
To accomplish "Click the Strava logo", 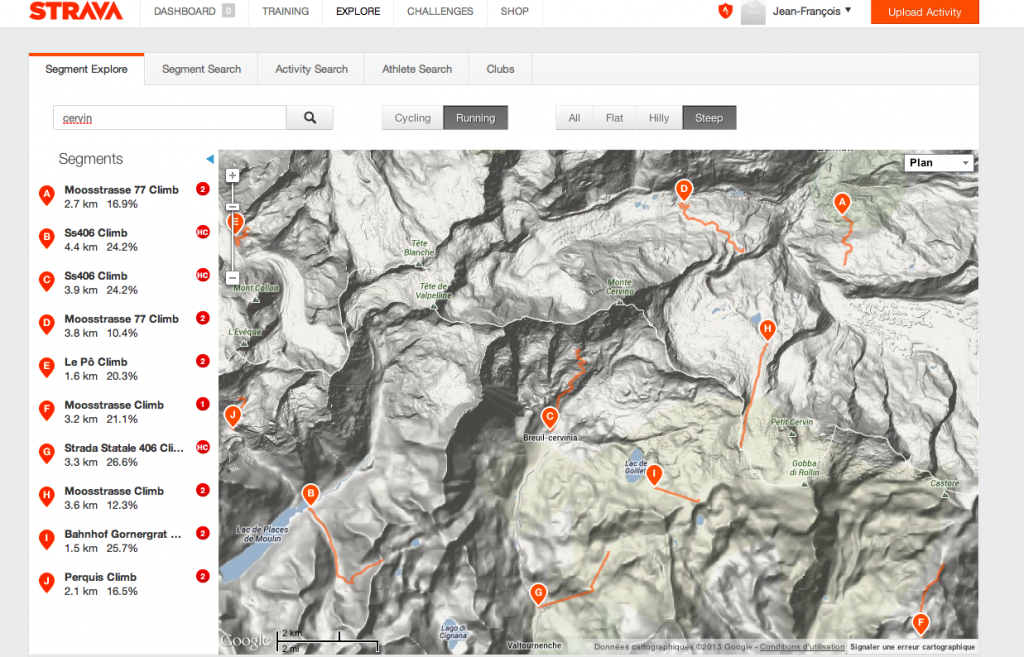I will 76,11.
